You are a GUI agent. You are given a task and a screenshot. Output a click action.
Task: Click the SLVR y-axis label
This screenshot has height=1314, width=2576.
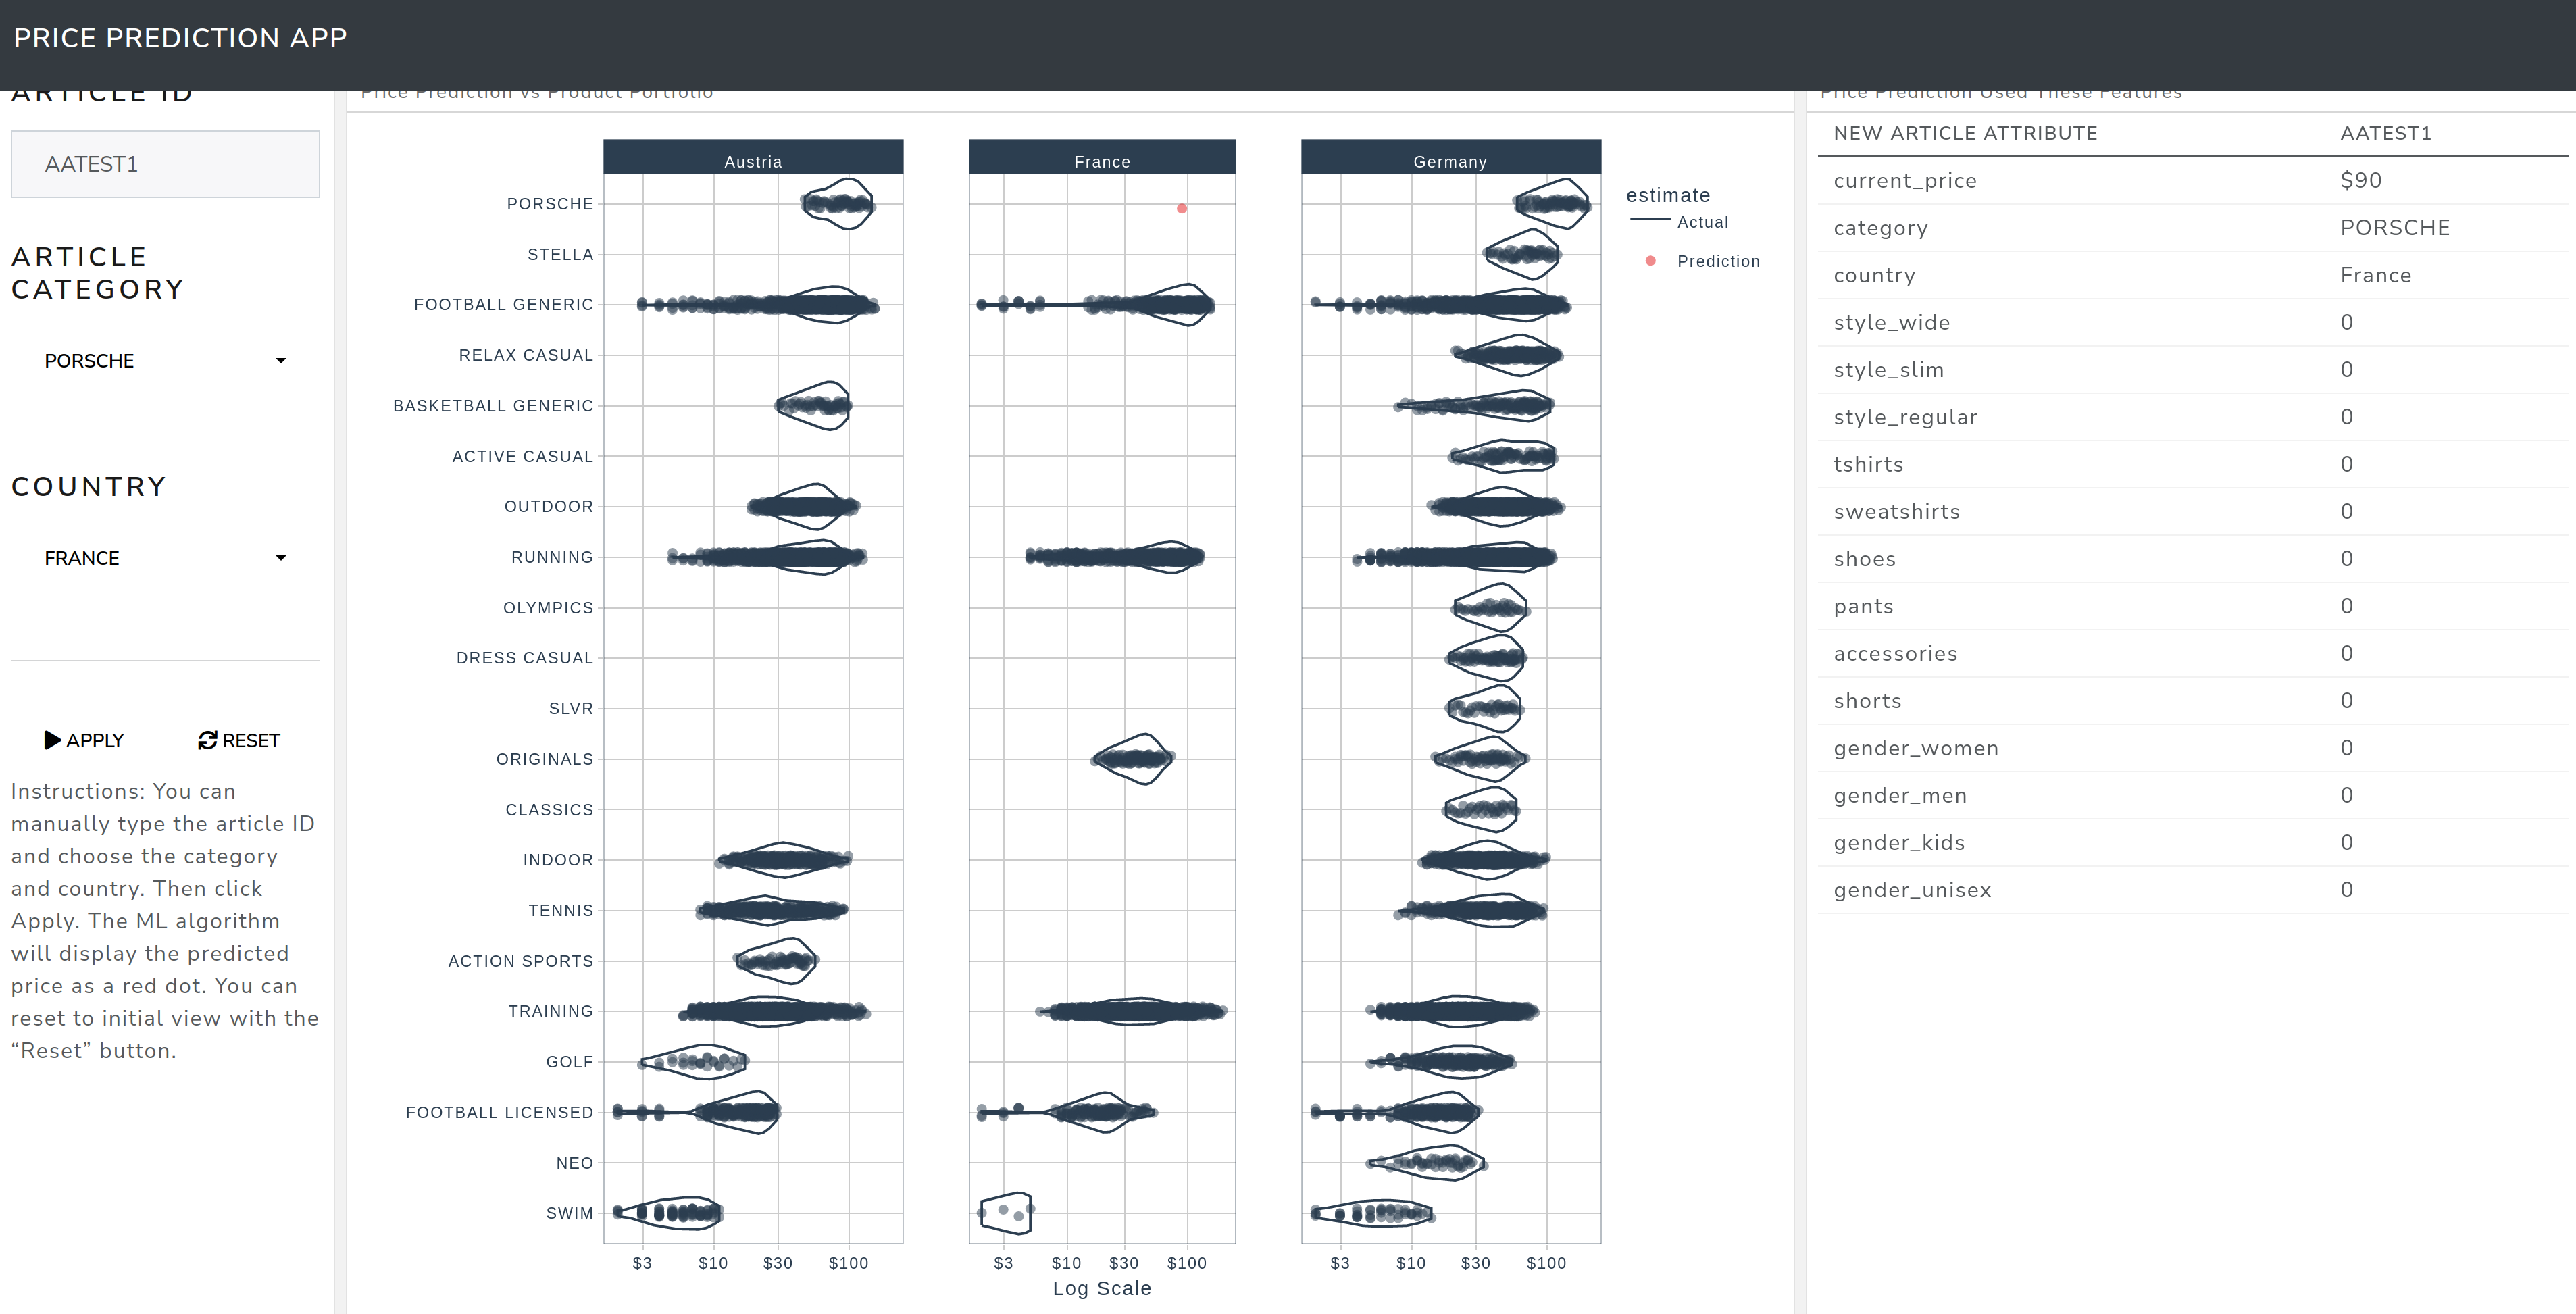tap(571, 709)
